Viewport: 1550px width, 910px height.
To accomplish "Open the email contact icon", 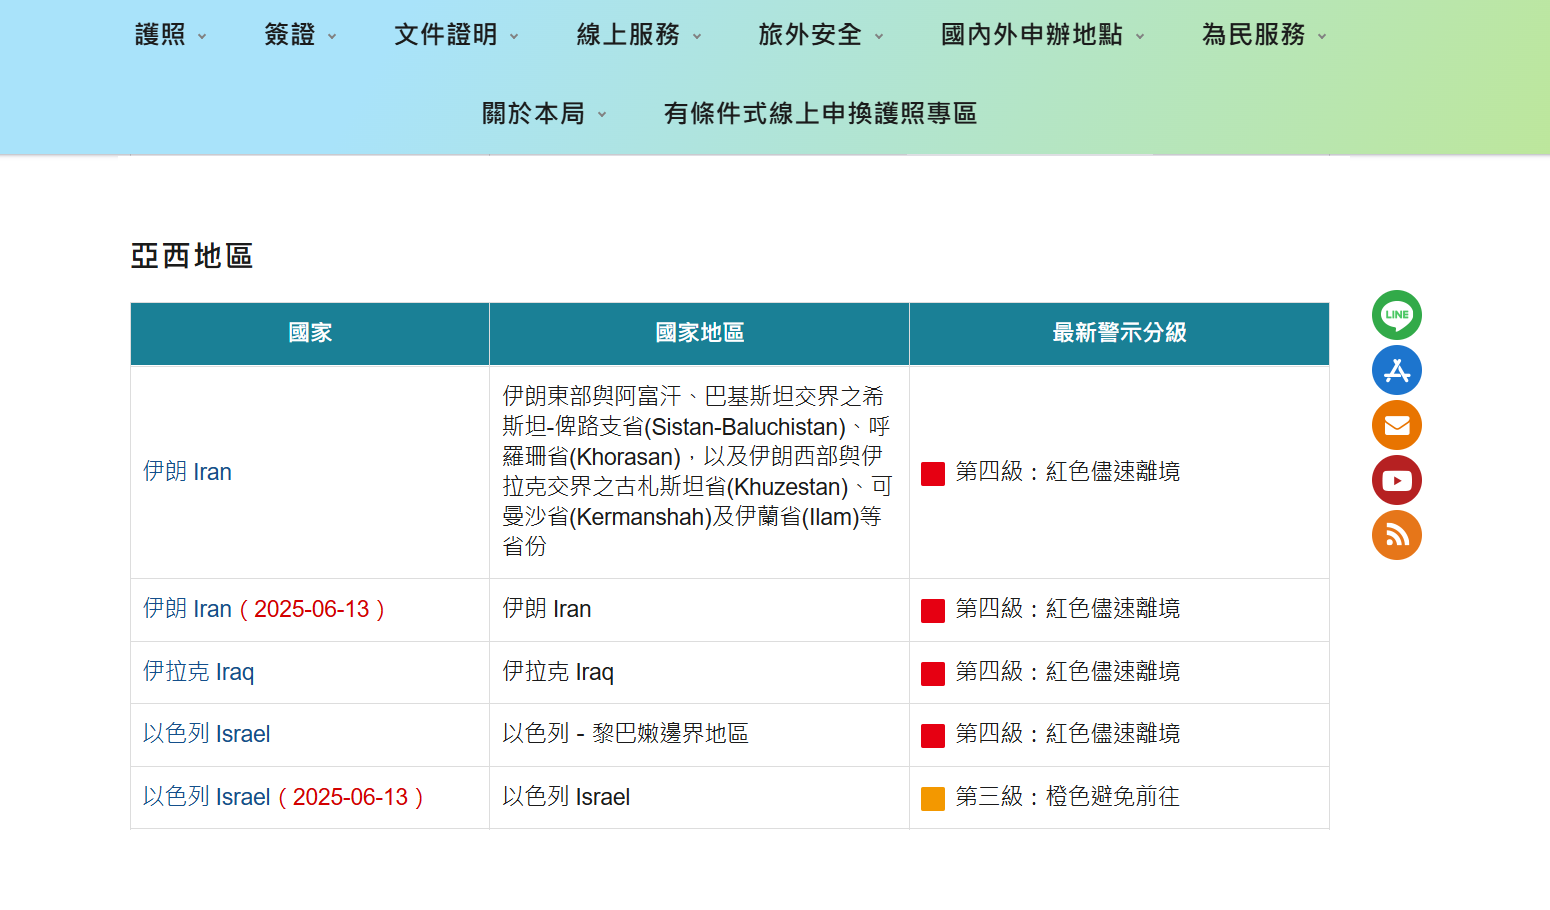I will [x=1396, y=425].
